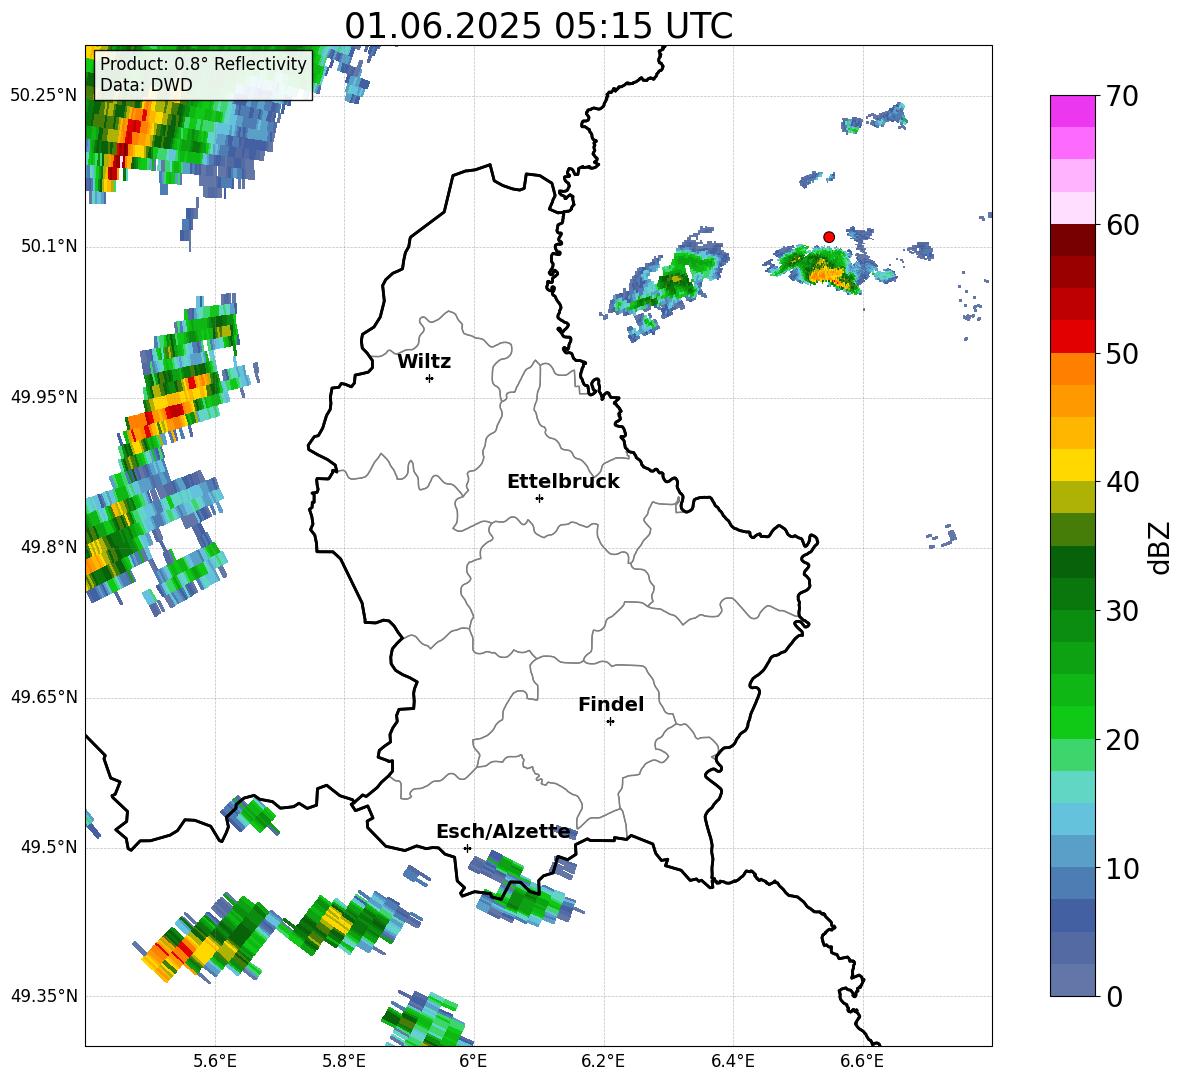1184x1081 pixels.
Task: Click the 30 value on the colorbar
Action: 1122,611
